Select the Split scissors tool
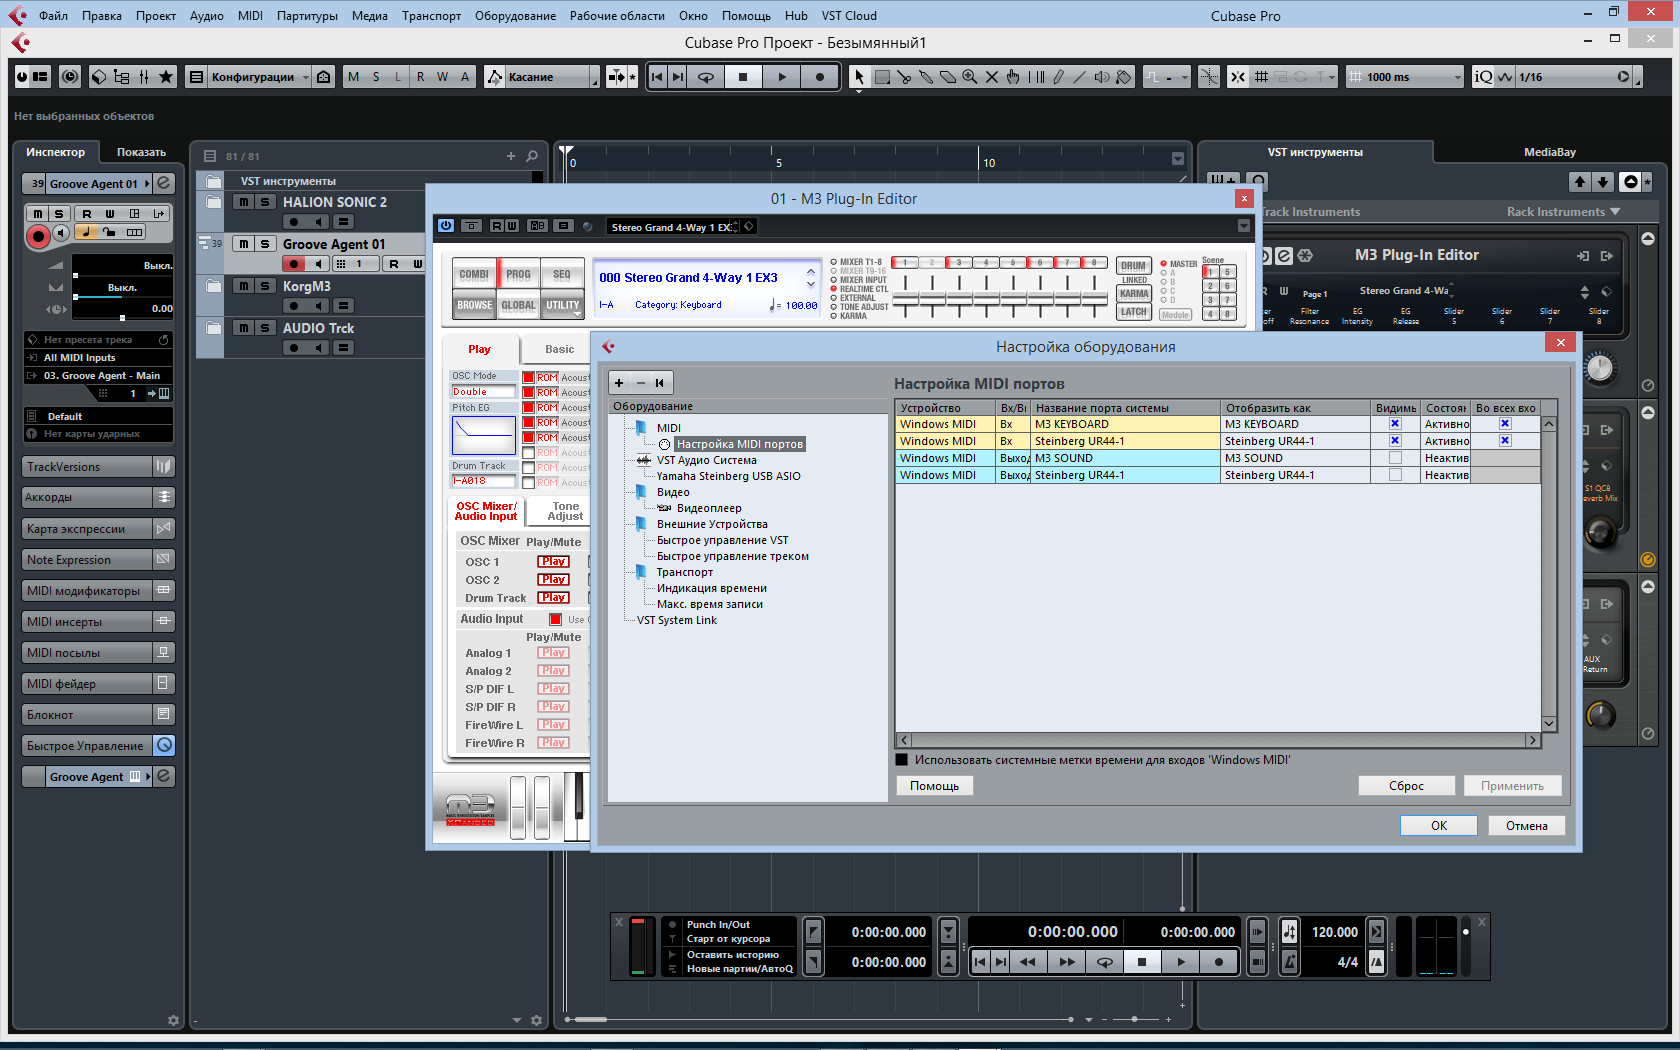 (904, 77)
